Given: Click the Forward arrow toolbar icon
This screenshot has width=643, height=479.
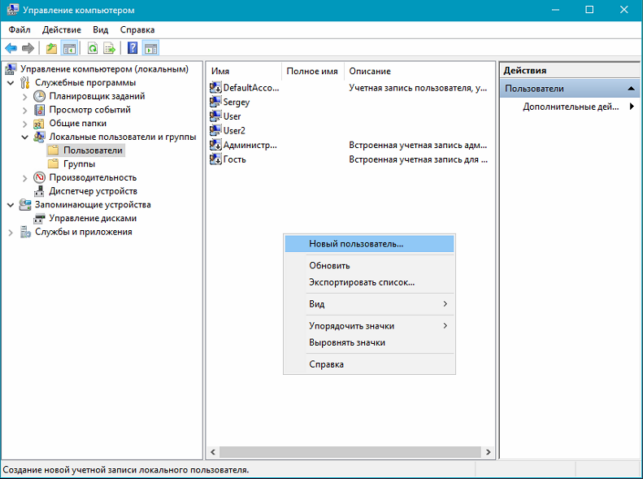Looking at the screenshot, I should (28, 48).
